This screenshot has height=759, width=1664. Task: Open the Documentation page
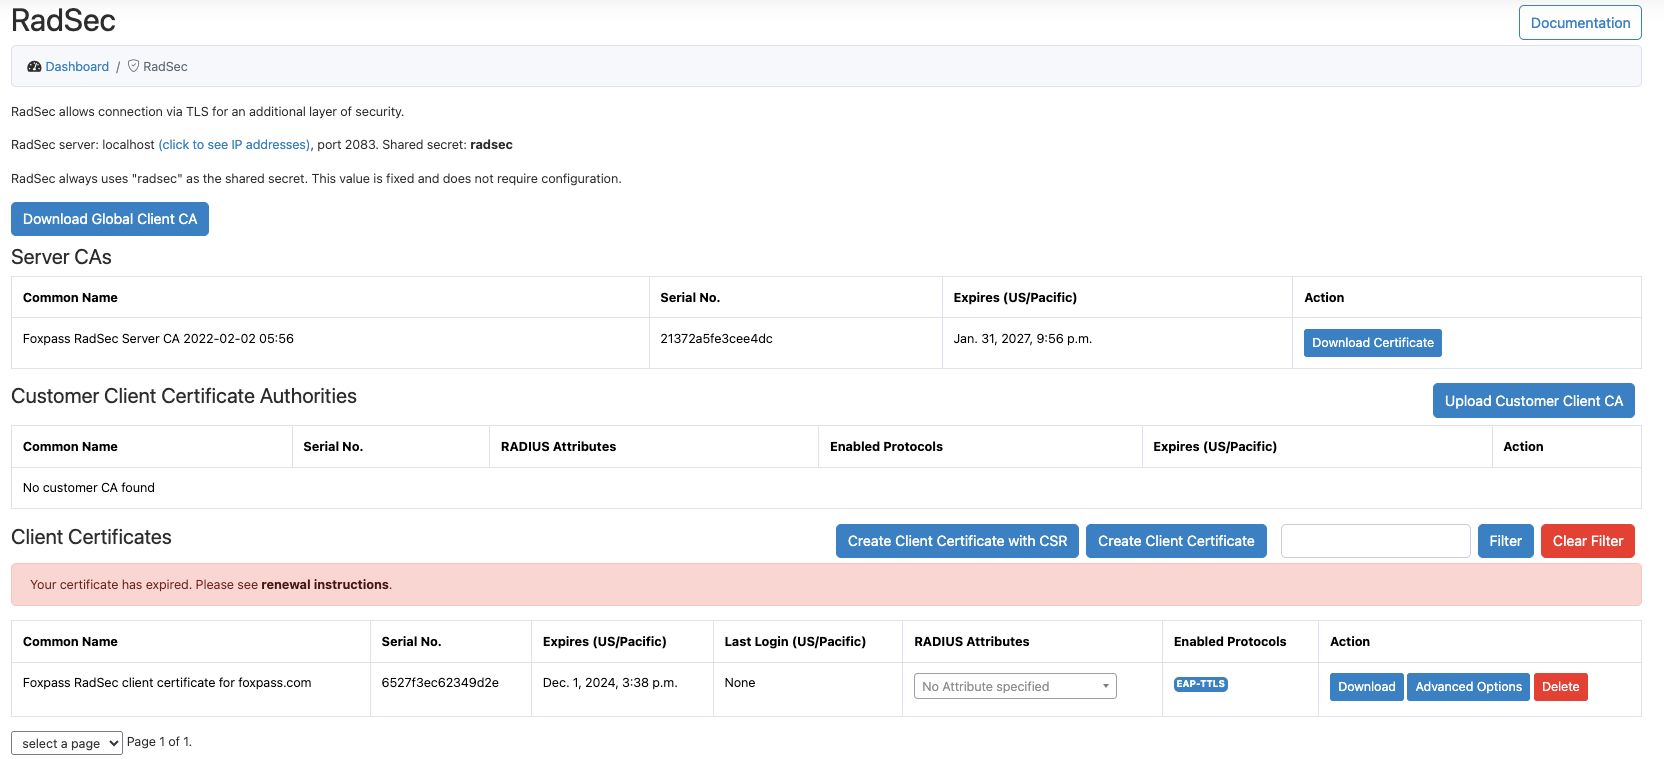[1580, 23]
